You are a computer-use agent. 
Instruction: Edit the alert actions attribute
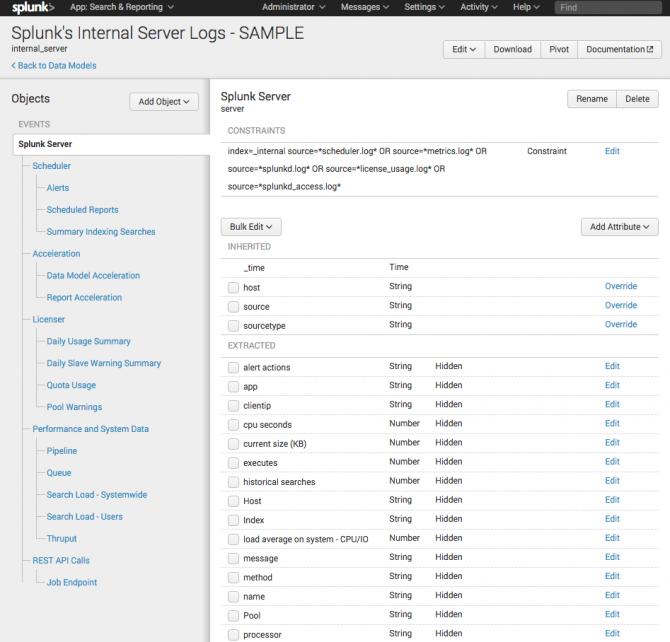point(612,366)
